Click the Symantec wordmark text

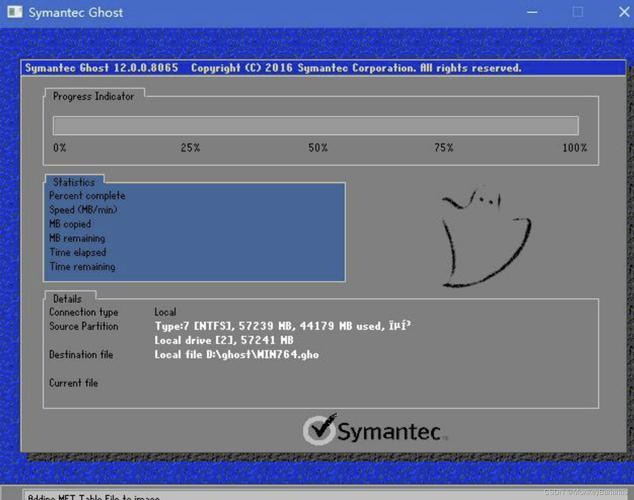[389, 431]
